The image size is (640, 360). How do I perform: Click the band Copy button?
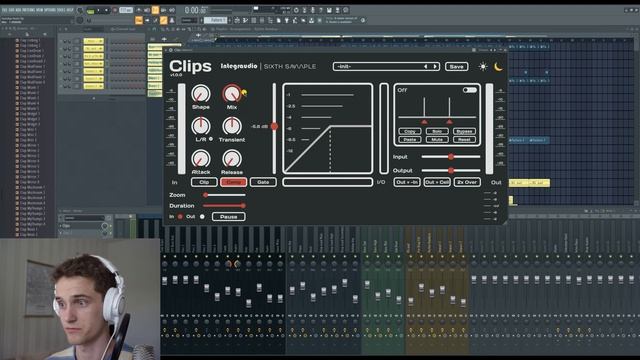[x=409, y=131]
